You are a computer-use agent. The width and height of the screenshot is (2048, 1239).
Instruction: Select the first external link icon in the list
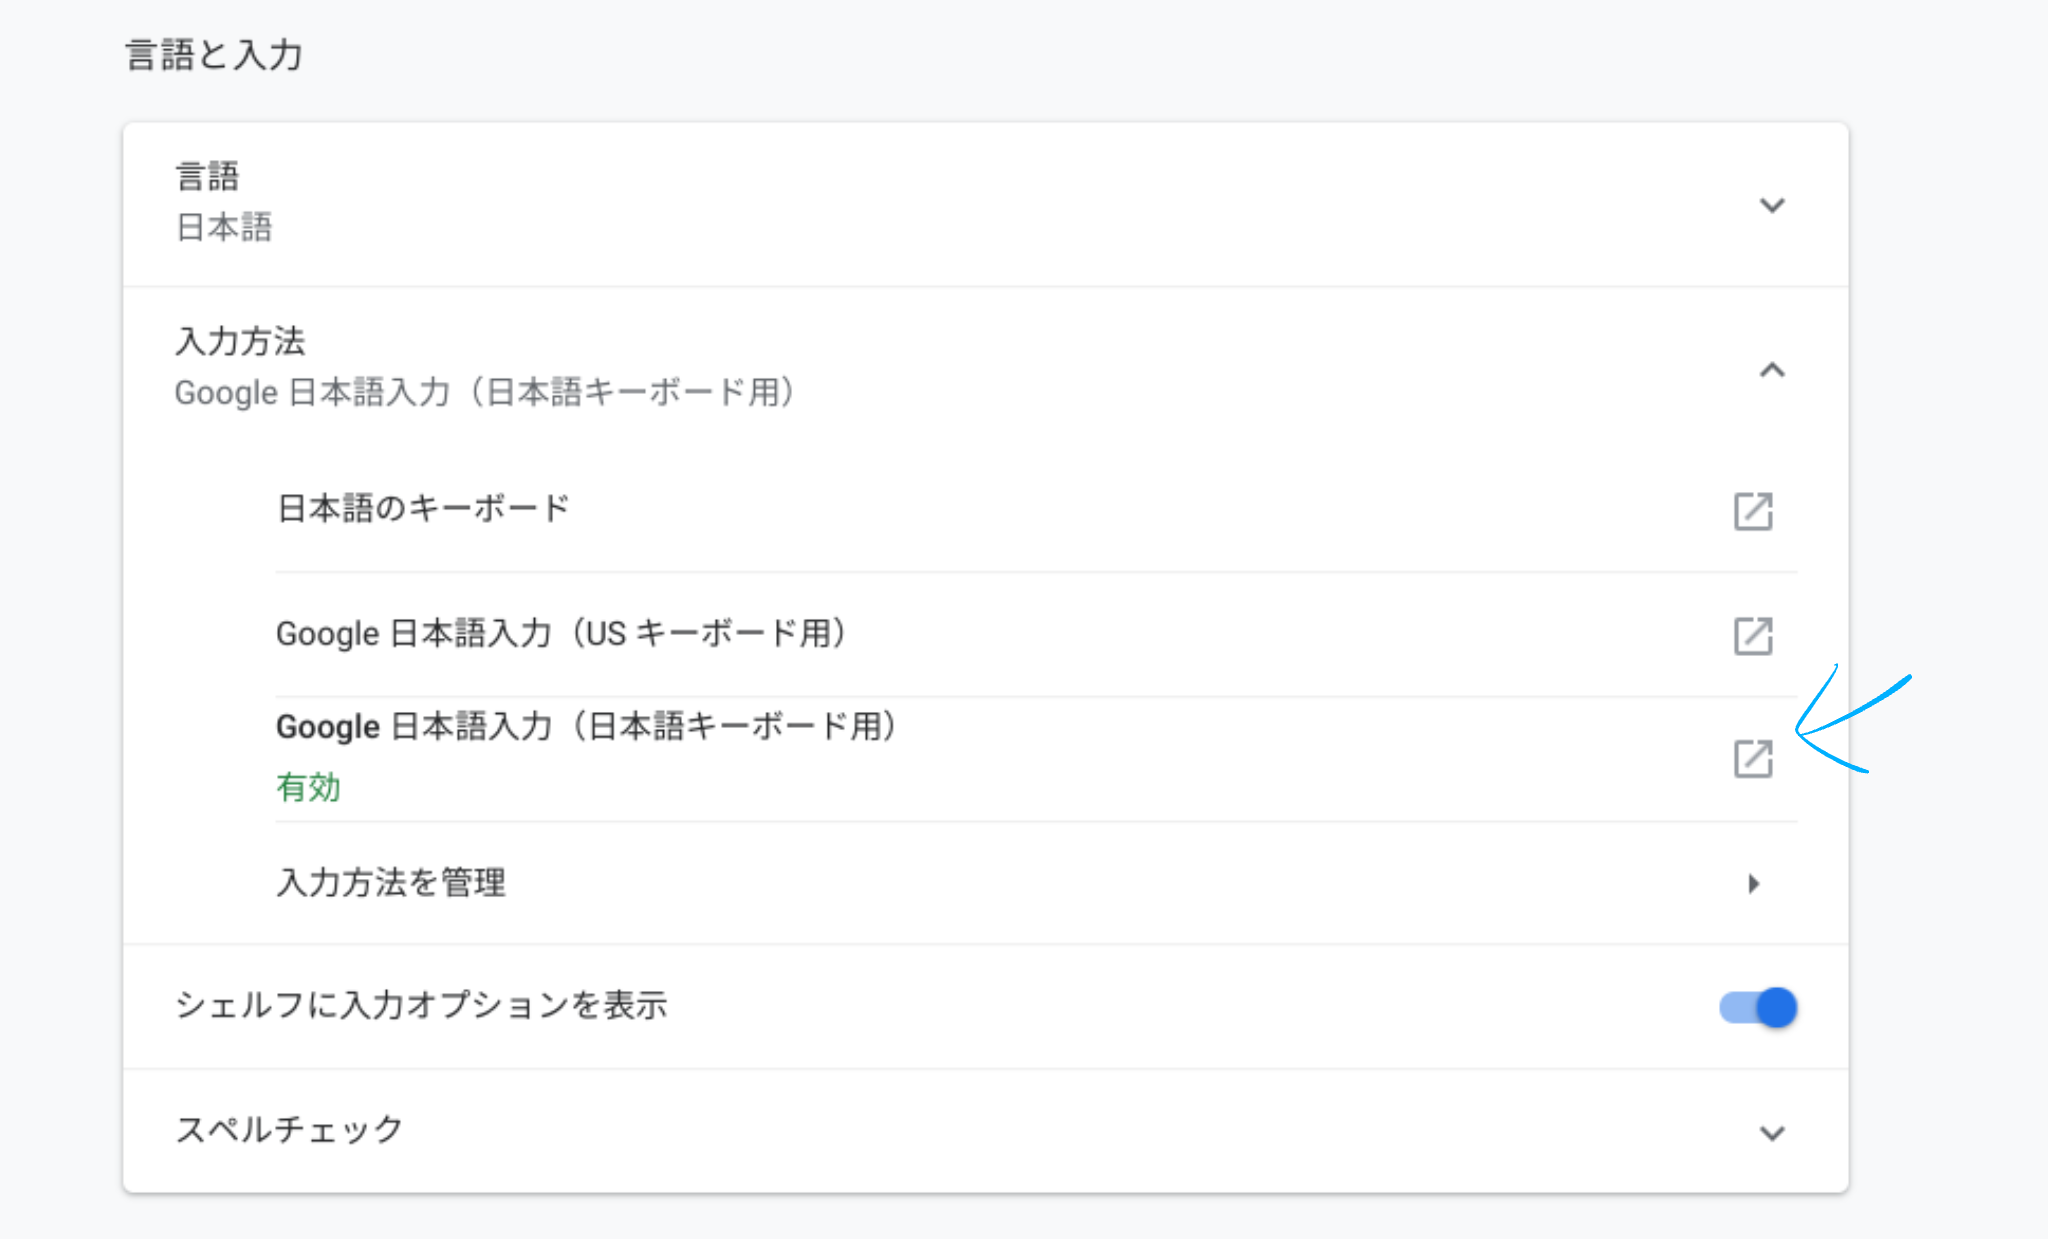click(1755, 512)
